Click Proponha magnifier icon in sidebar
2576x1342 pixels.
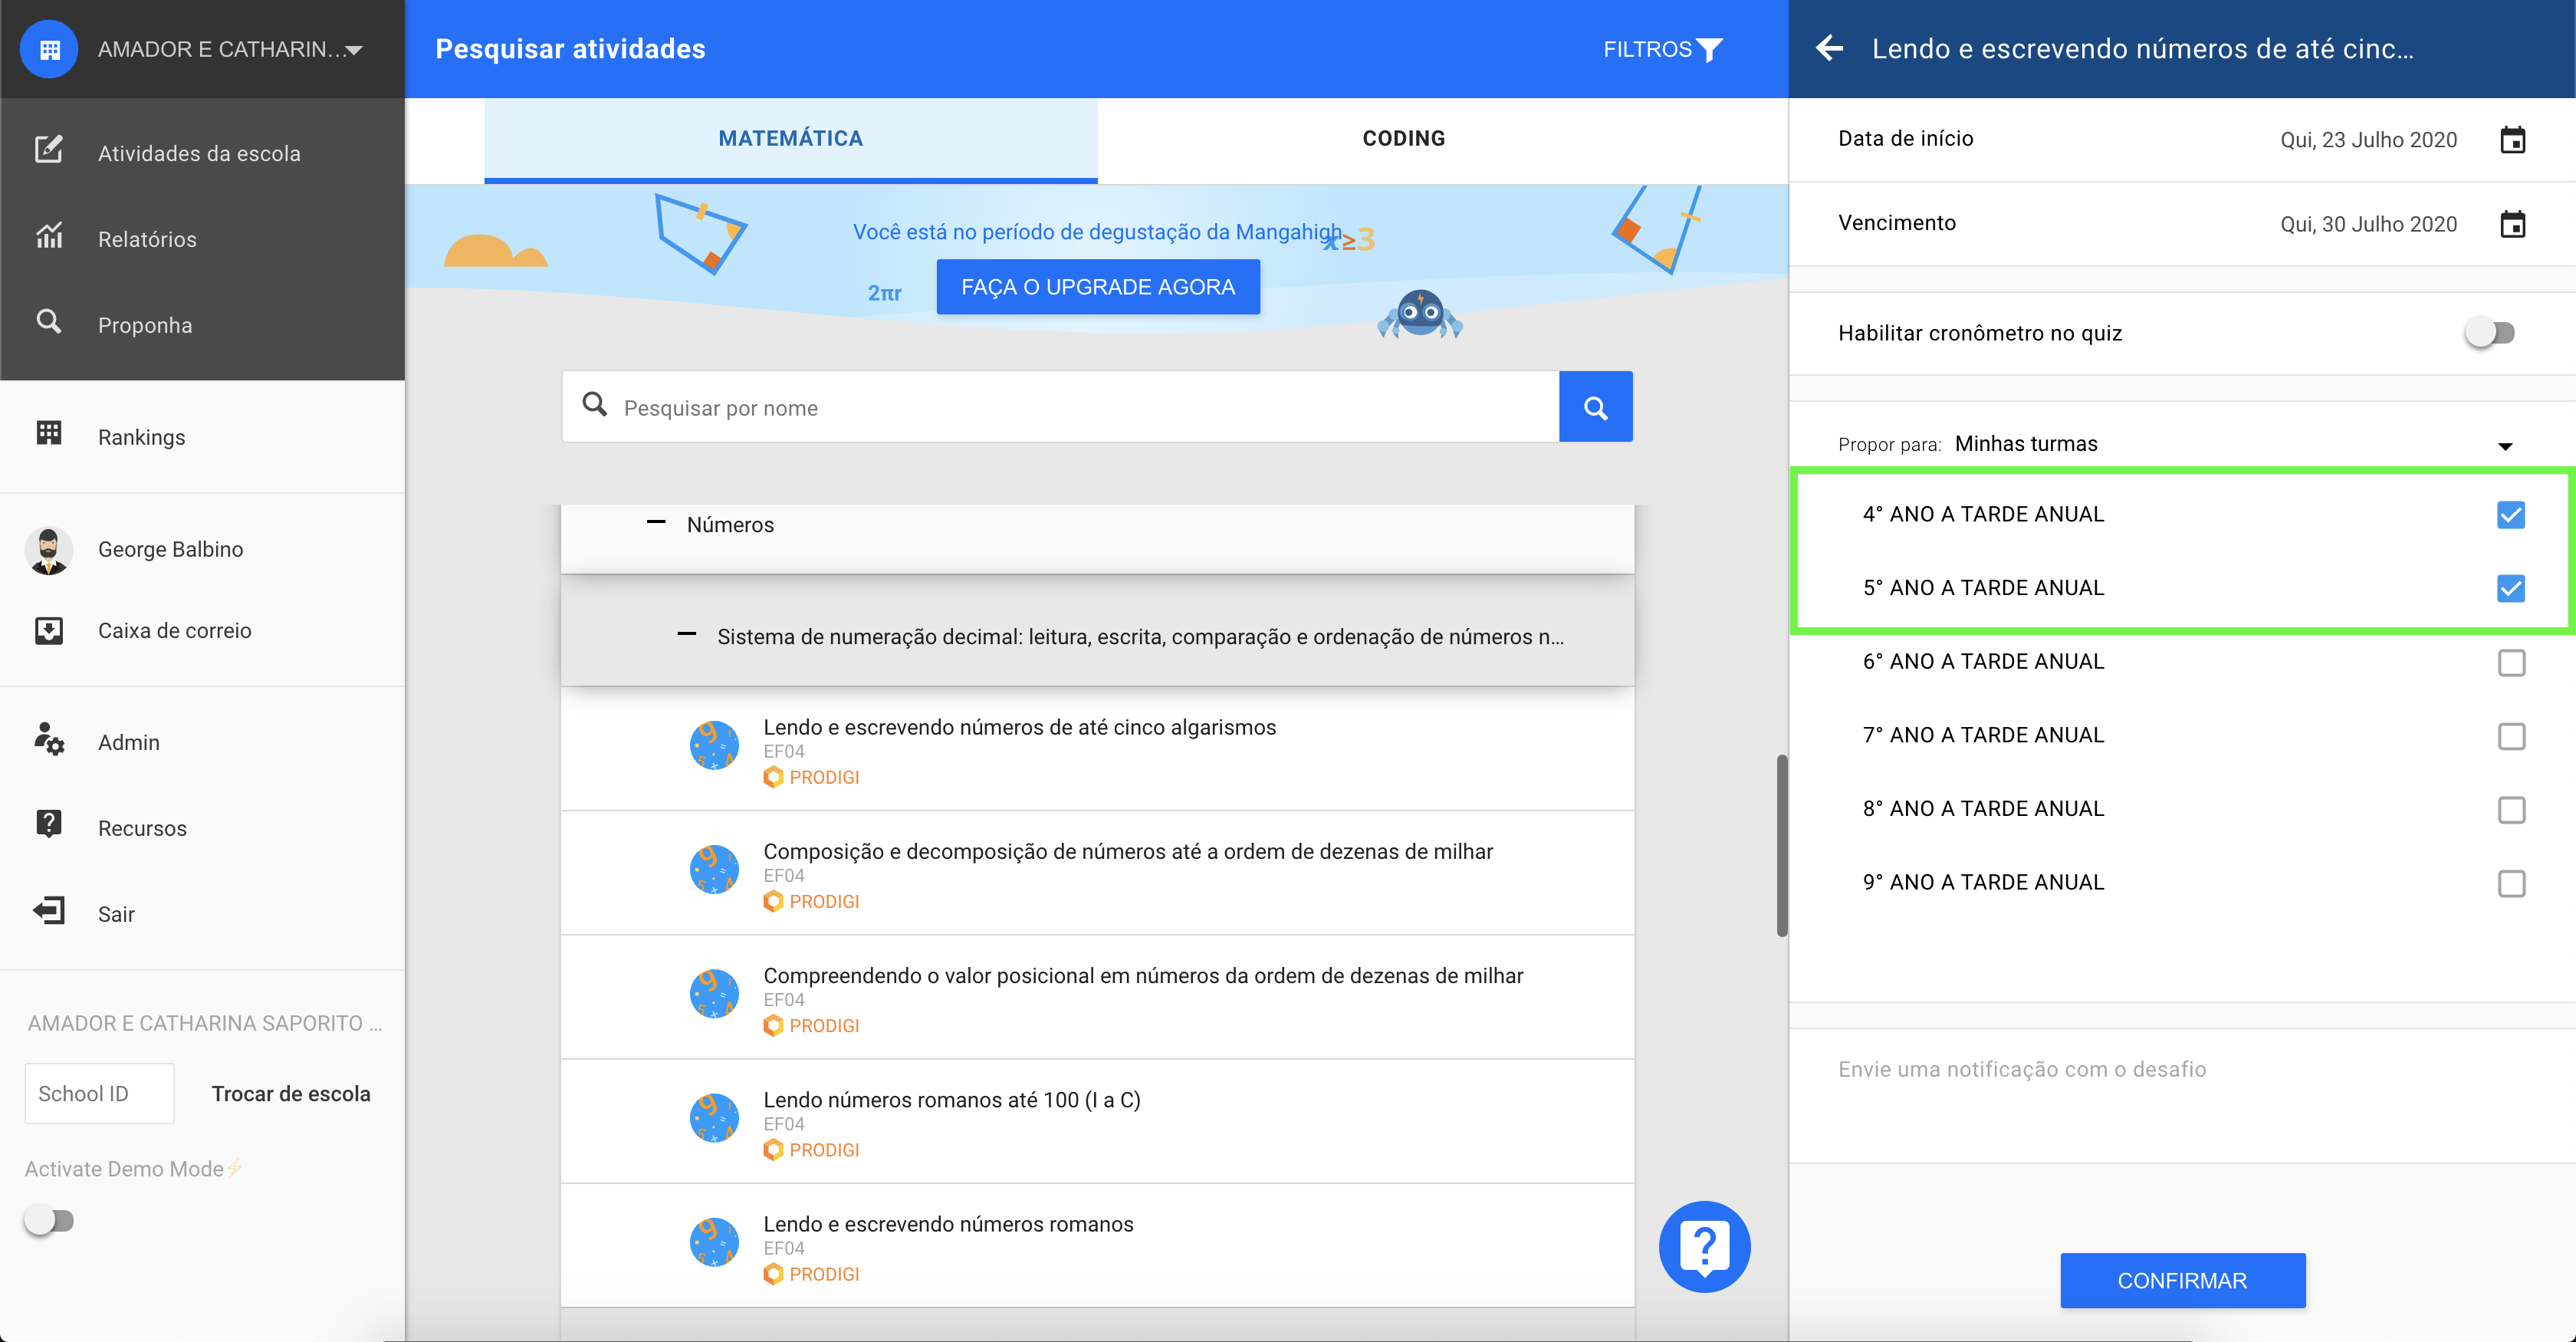click(49, 322)
